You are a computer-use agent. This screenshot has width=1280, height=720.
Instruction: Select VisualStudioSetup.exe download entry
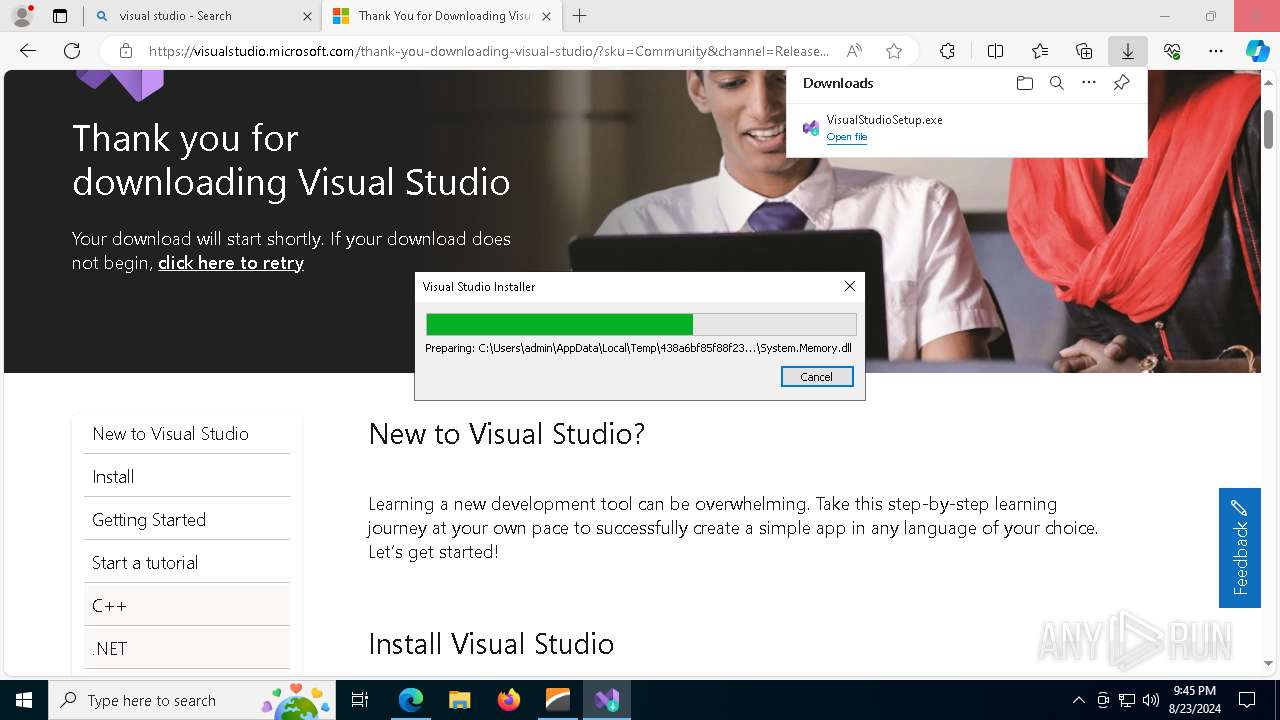(x=966, y=128)
